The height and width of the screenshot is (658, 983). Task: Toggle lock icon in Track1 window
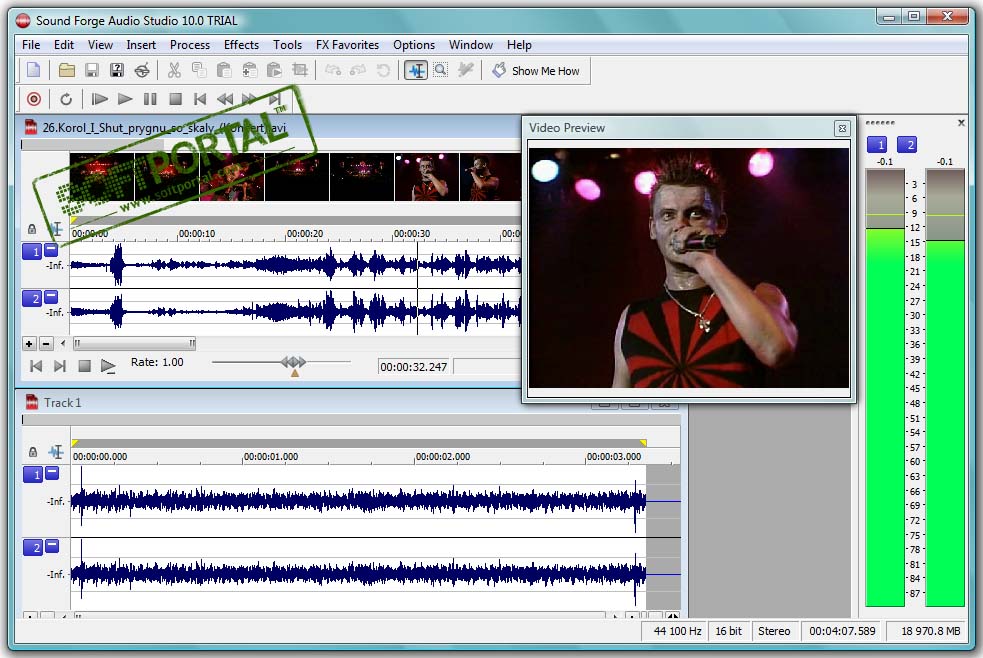pos(33,452)
